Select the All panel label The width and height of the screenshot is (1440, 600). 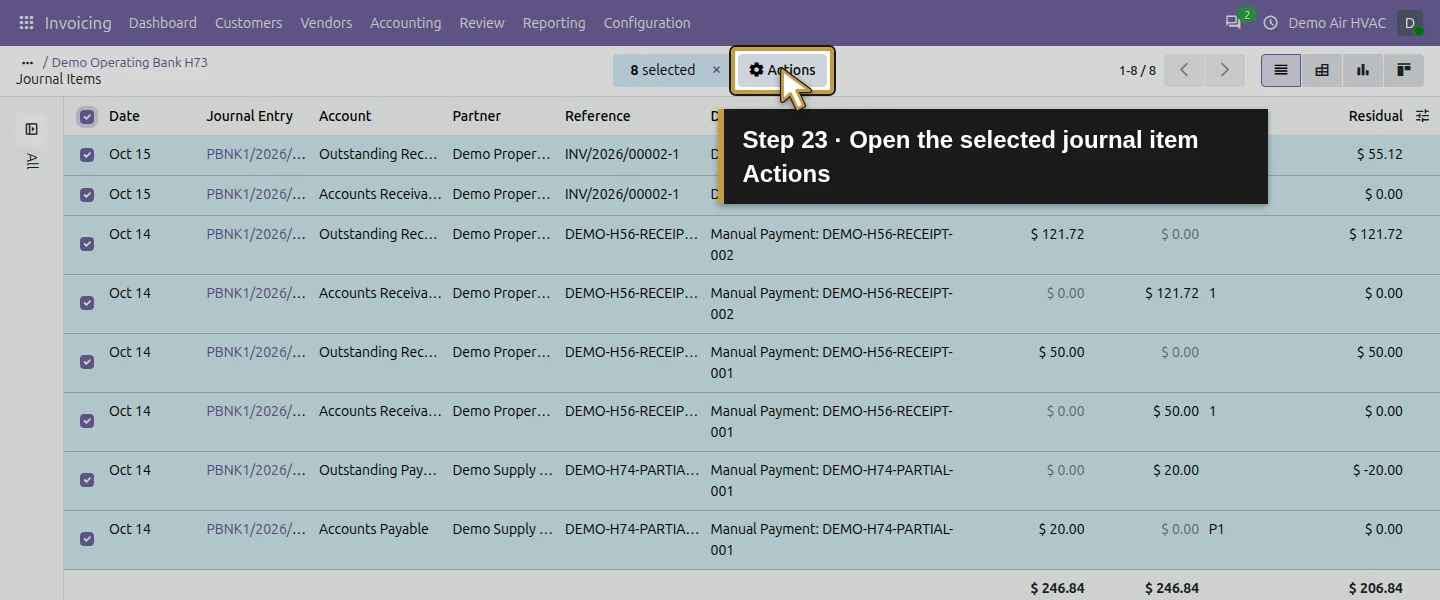32,161
